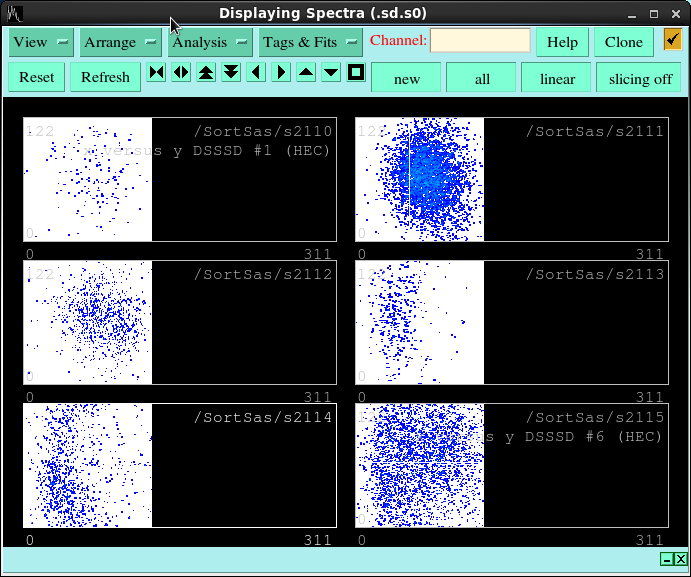The width and height of the screenshot is (691, 577).
Task: Click the 'all' toggle button
Action: pyautogui.click(x=482, y=78)
